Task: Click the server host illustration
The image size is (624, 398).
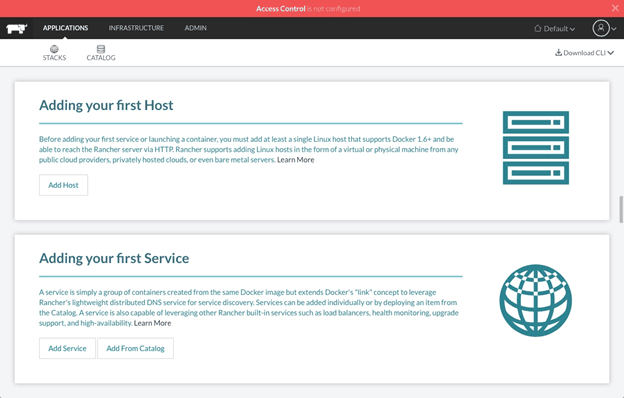Action: (536, 148)
